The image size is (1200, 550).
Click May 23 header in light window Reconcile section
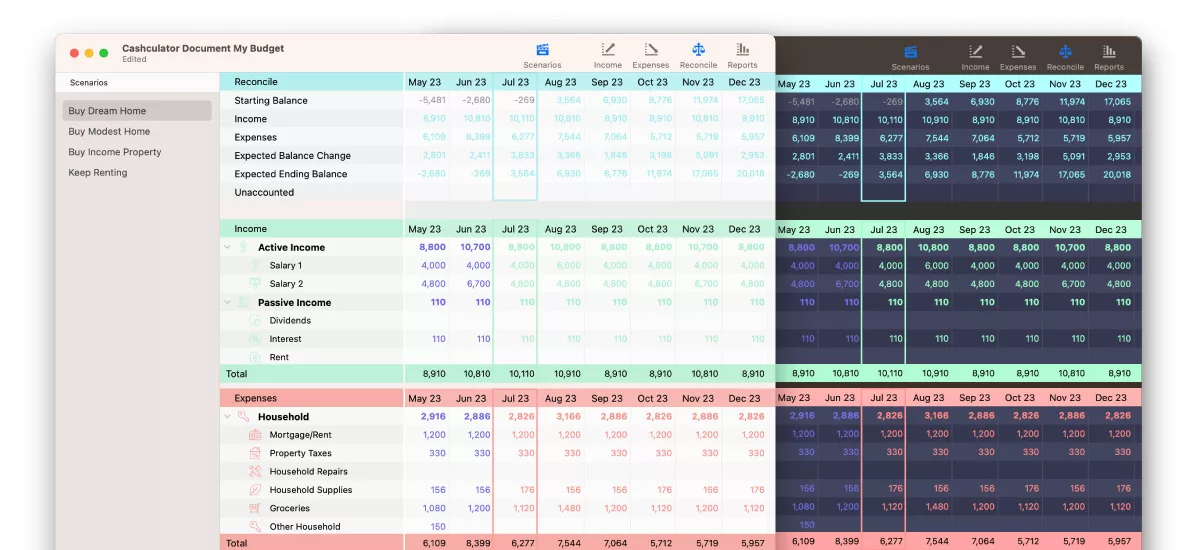point(424,82)
